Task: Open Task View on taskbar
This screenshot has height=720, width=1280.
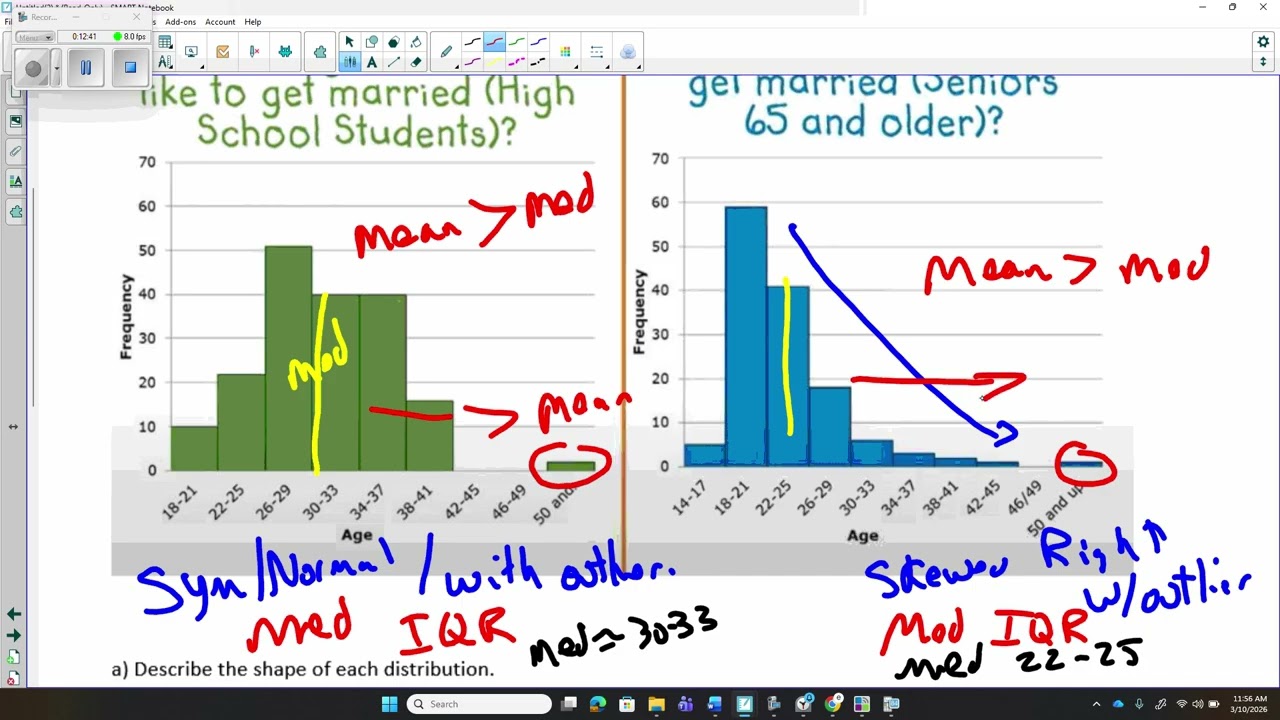Action: [x=569, y=704]
